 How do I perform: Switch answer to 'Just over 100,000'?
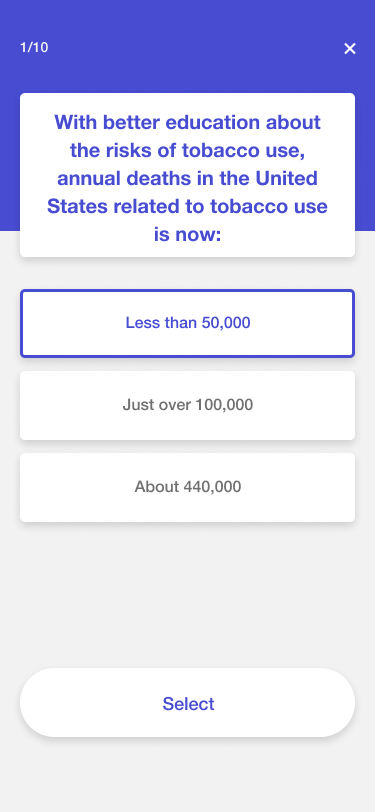click(188, 405)
